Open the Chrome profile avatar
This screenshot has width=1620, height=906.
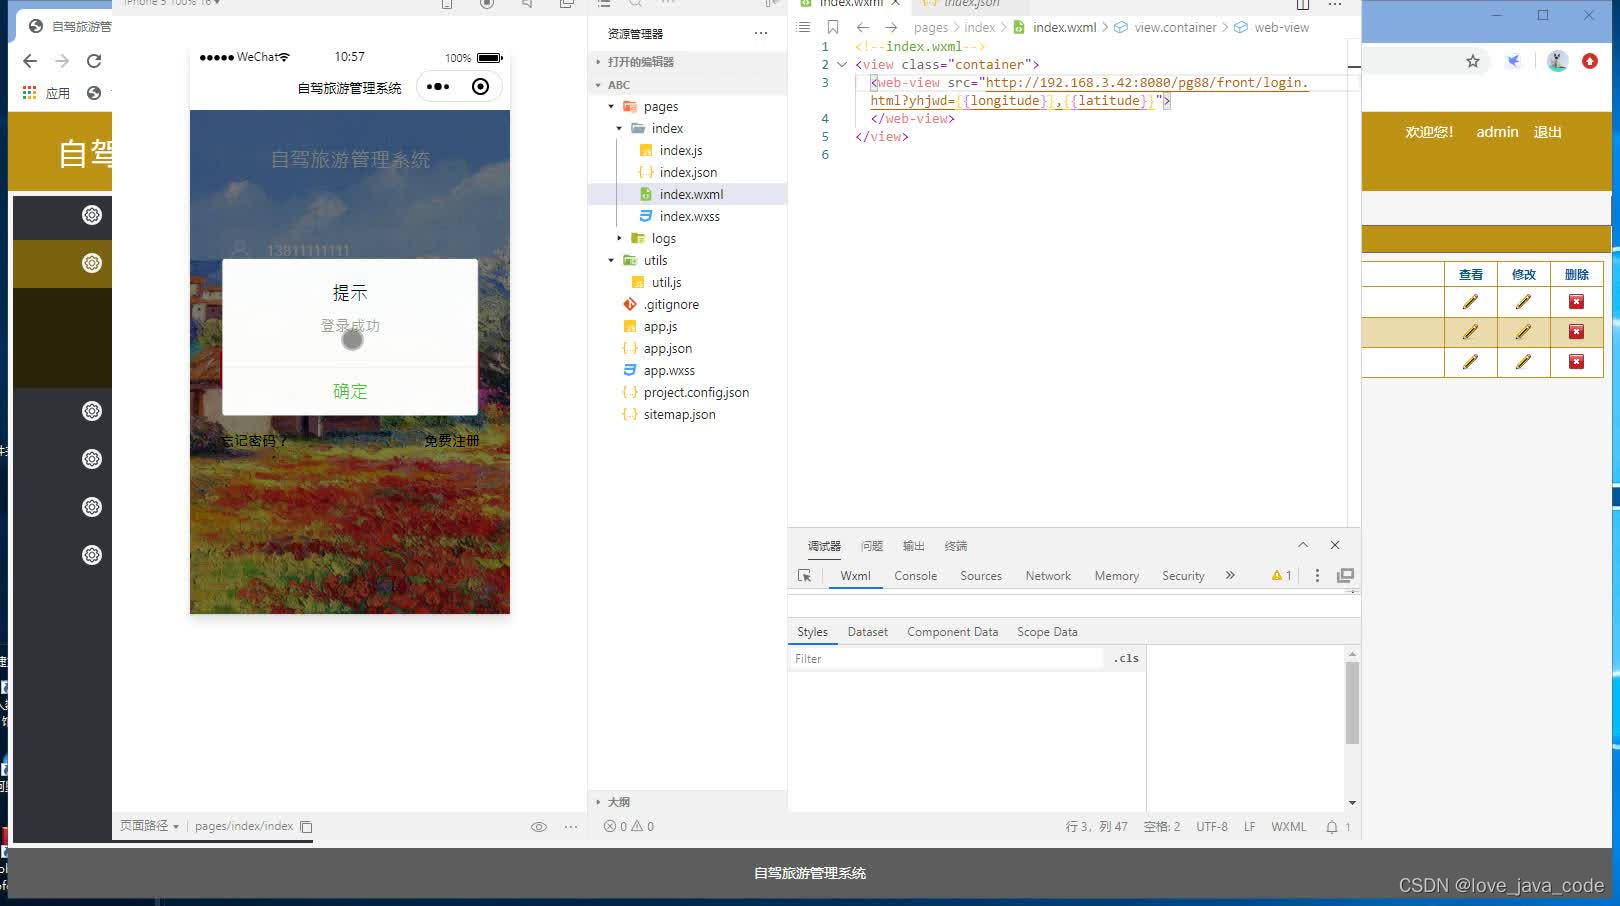tap(1557, 61)
